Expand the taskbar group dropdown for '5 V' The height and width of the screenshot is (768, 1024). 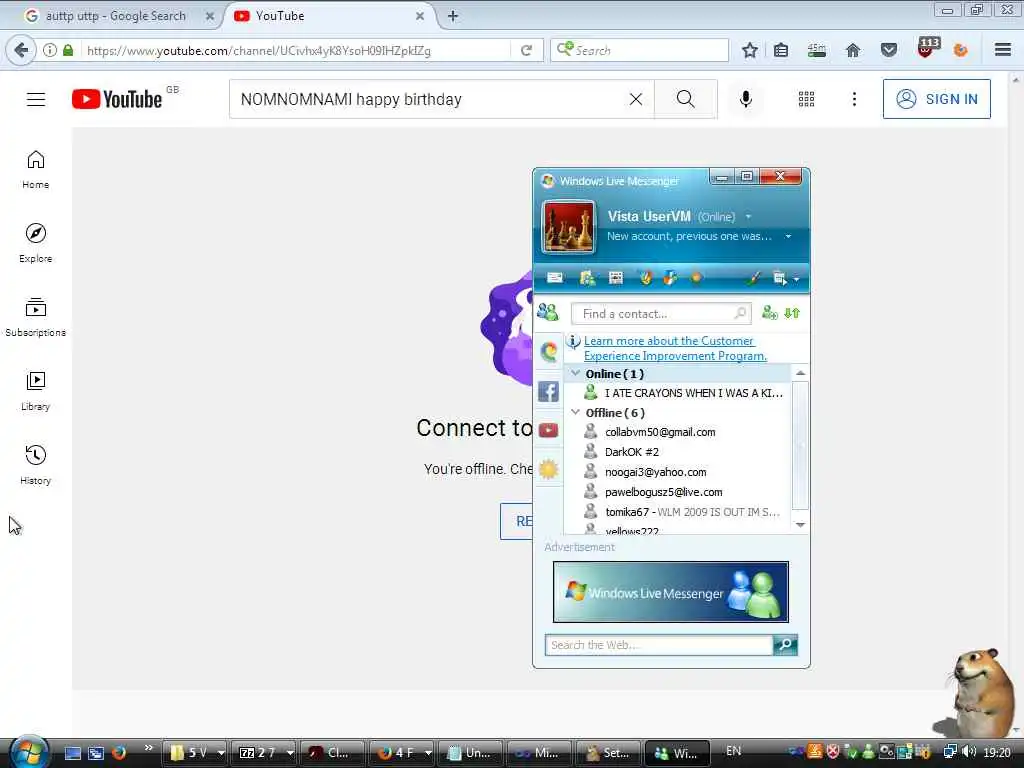tap(221, 753)
